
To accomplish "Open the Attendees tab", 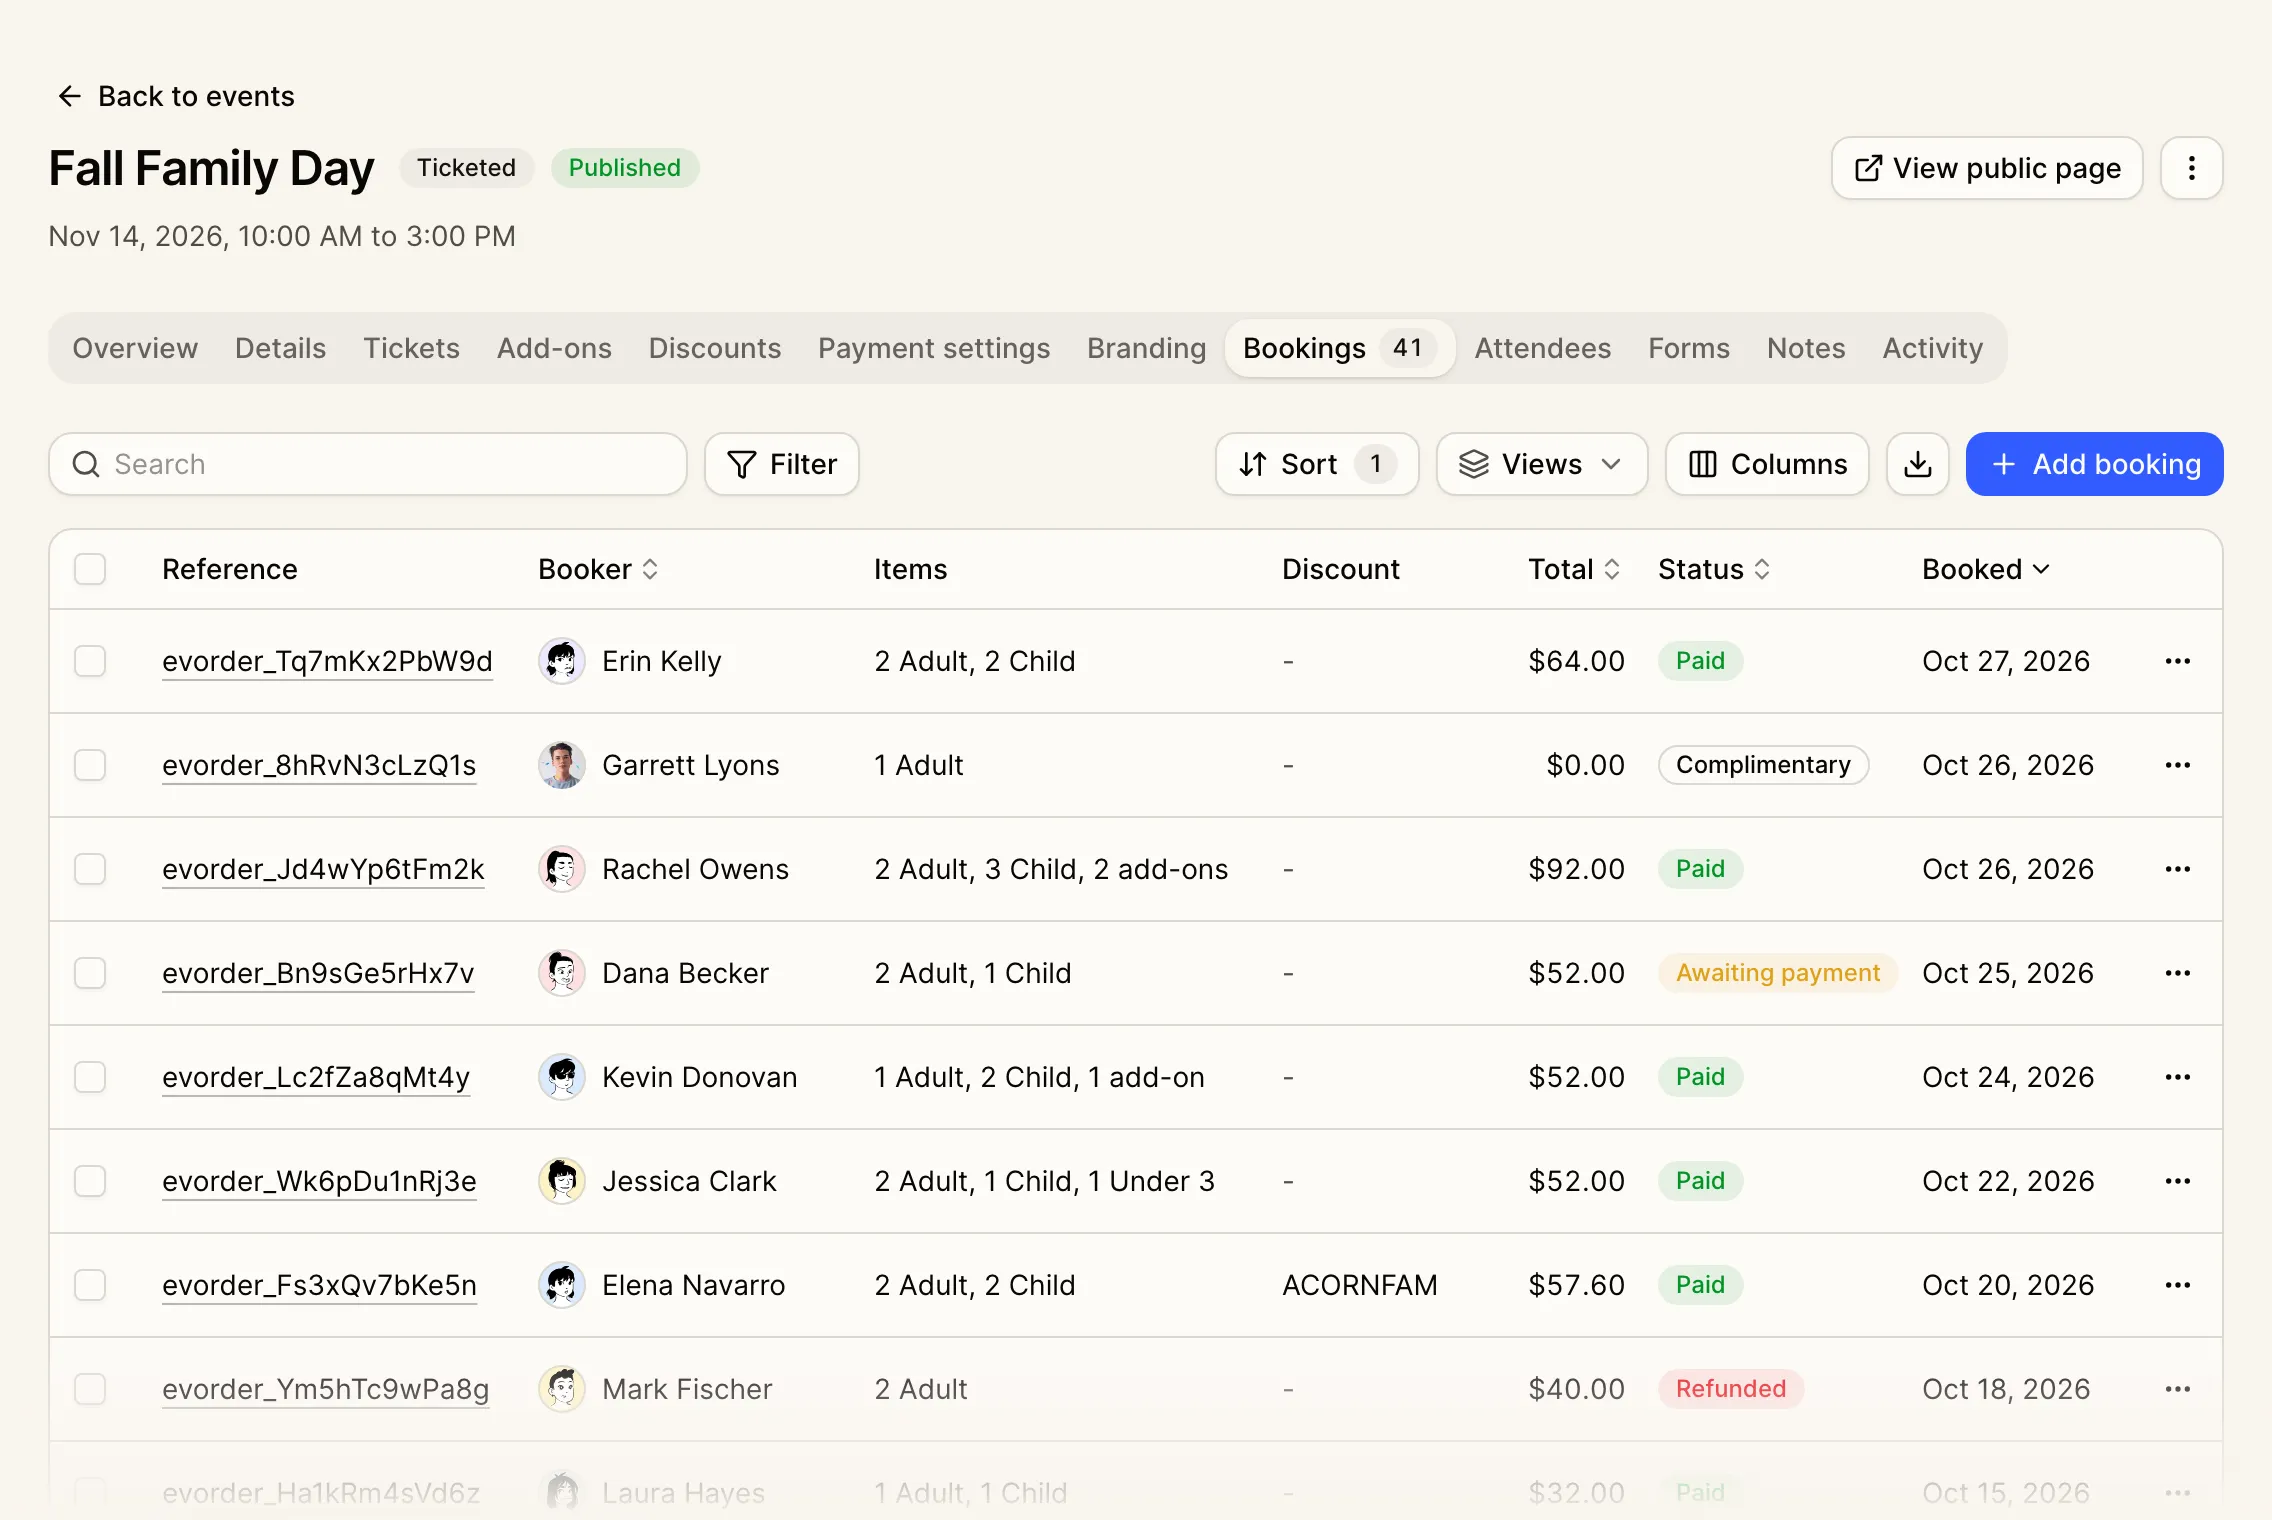I will 1542,348.
